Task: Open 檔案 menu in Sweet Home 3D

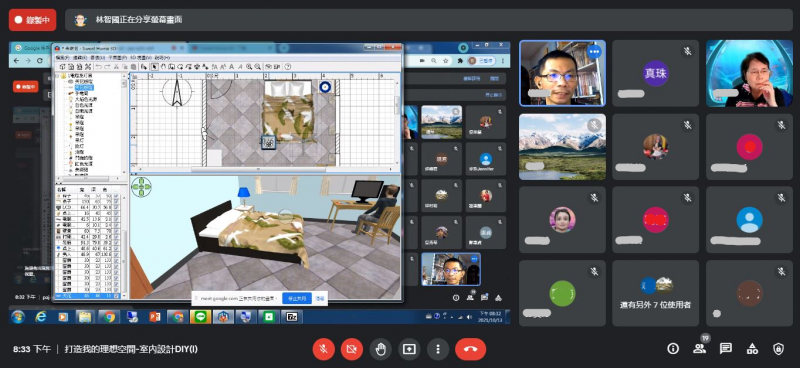Action: [62, 58]
